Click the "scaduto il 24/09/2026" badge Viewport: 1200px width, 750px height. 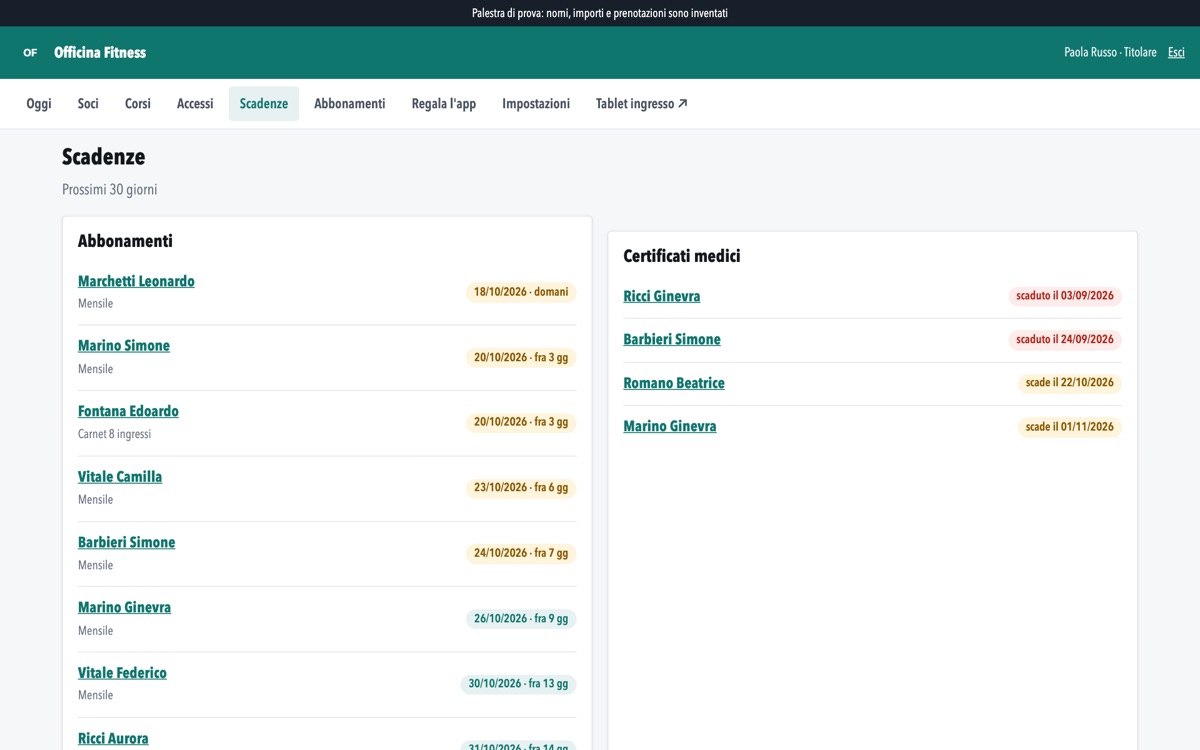[1065, 339]
